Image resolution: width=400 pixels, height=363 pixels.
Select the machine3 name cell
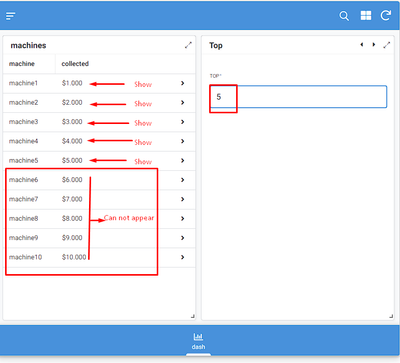(23, 122)
